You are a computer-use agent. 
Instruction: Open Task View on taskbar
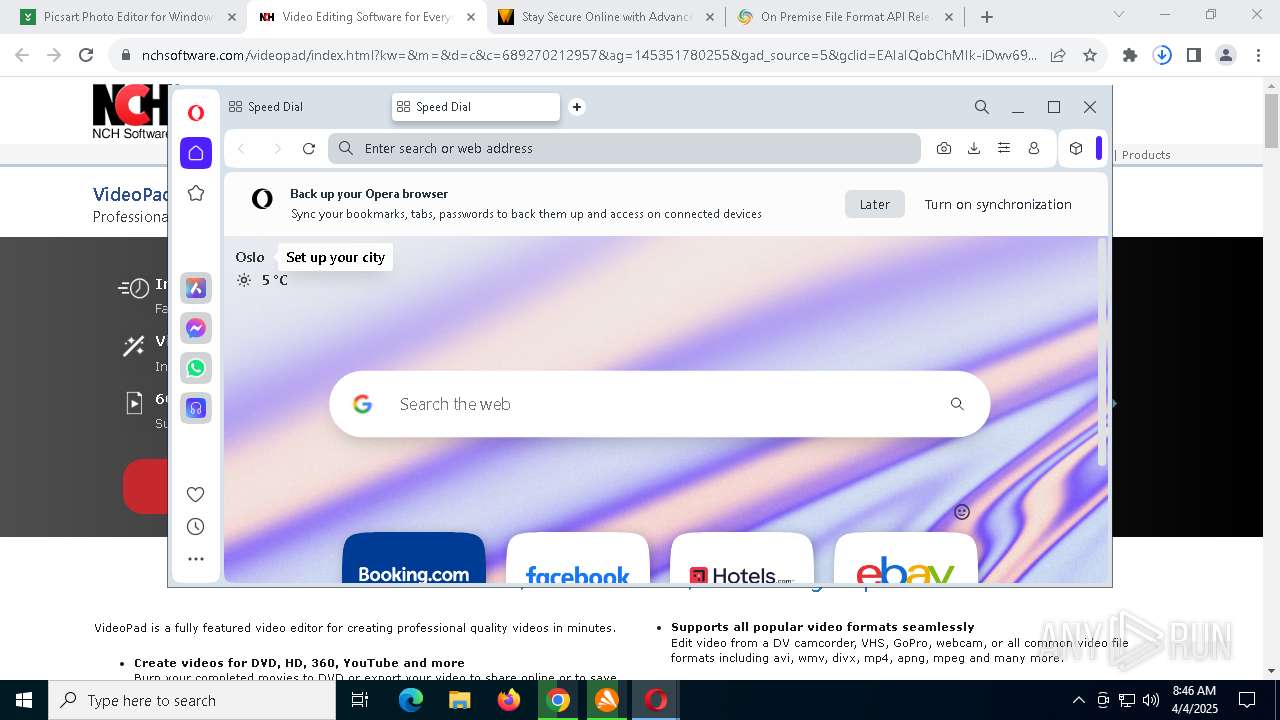click(x=360, y=700)
